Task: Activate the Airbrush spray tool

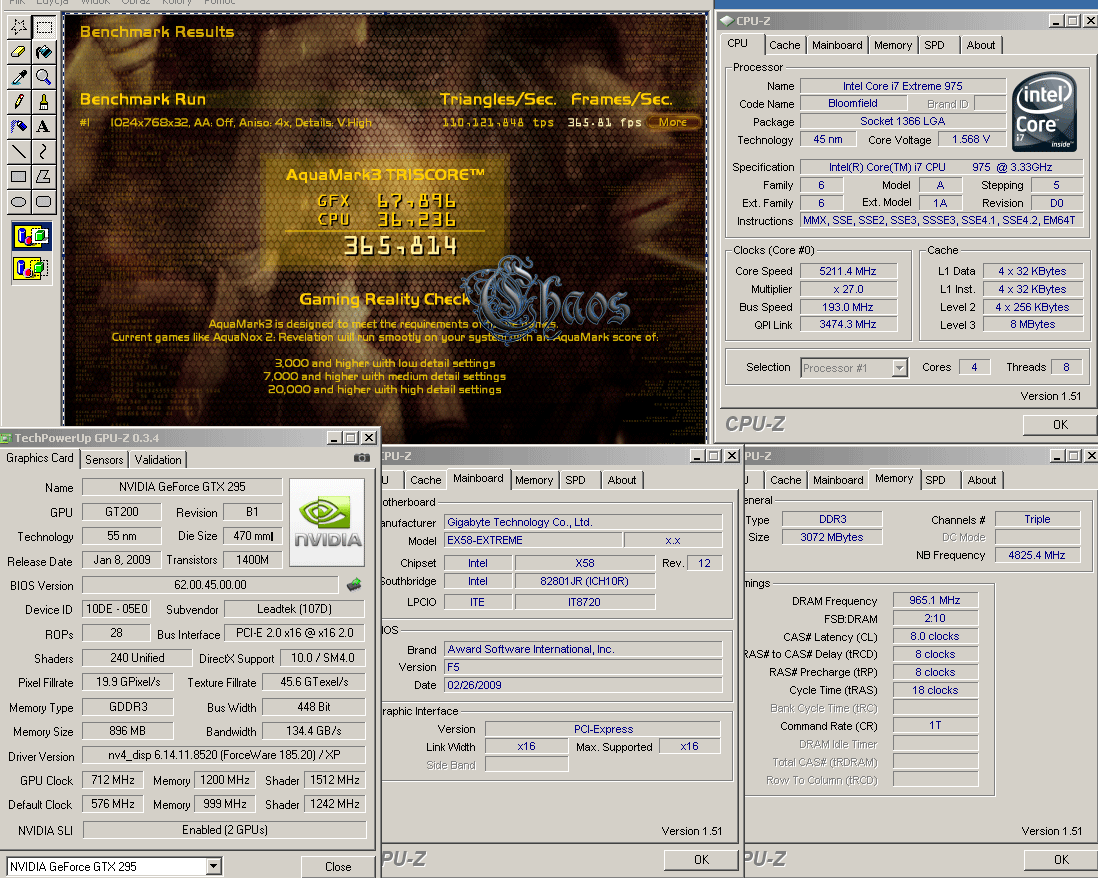Action: [19, 127]
